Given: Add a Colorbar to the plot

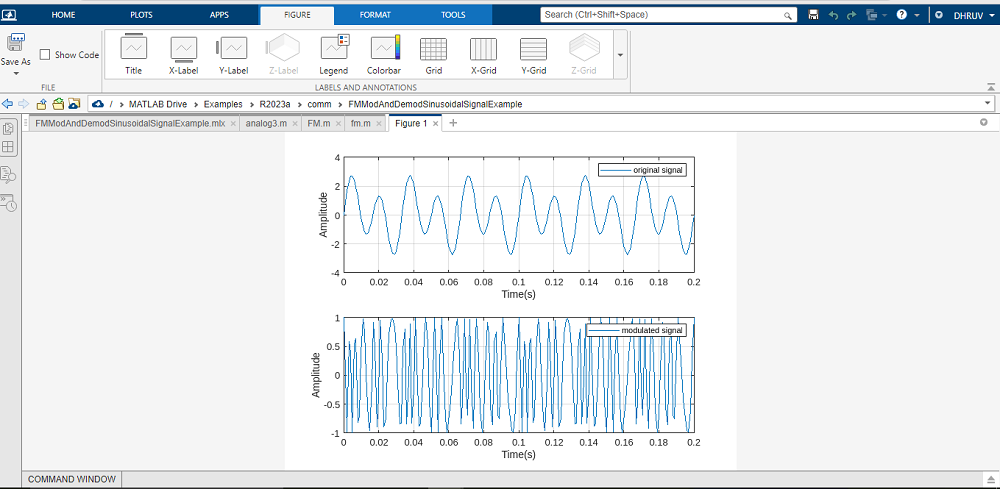Looking at the screenshot, I should click(384, 55).
